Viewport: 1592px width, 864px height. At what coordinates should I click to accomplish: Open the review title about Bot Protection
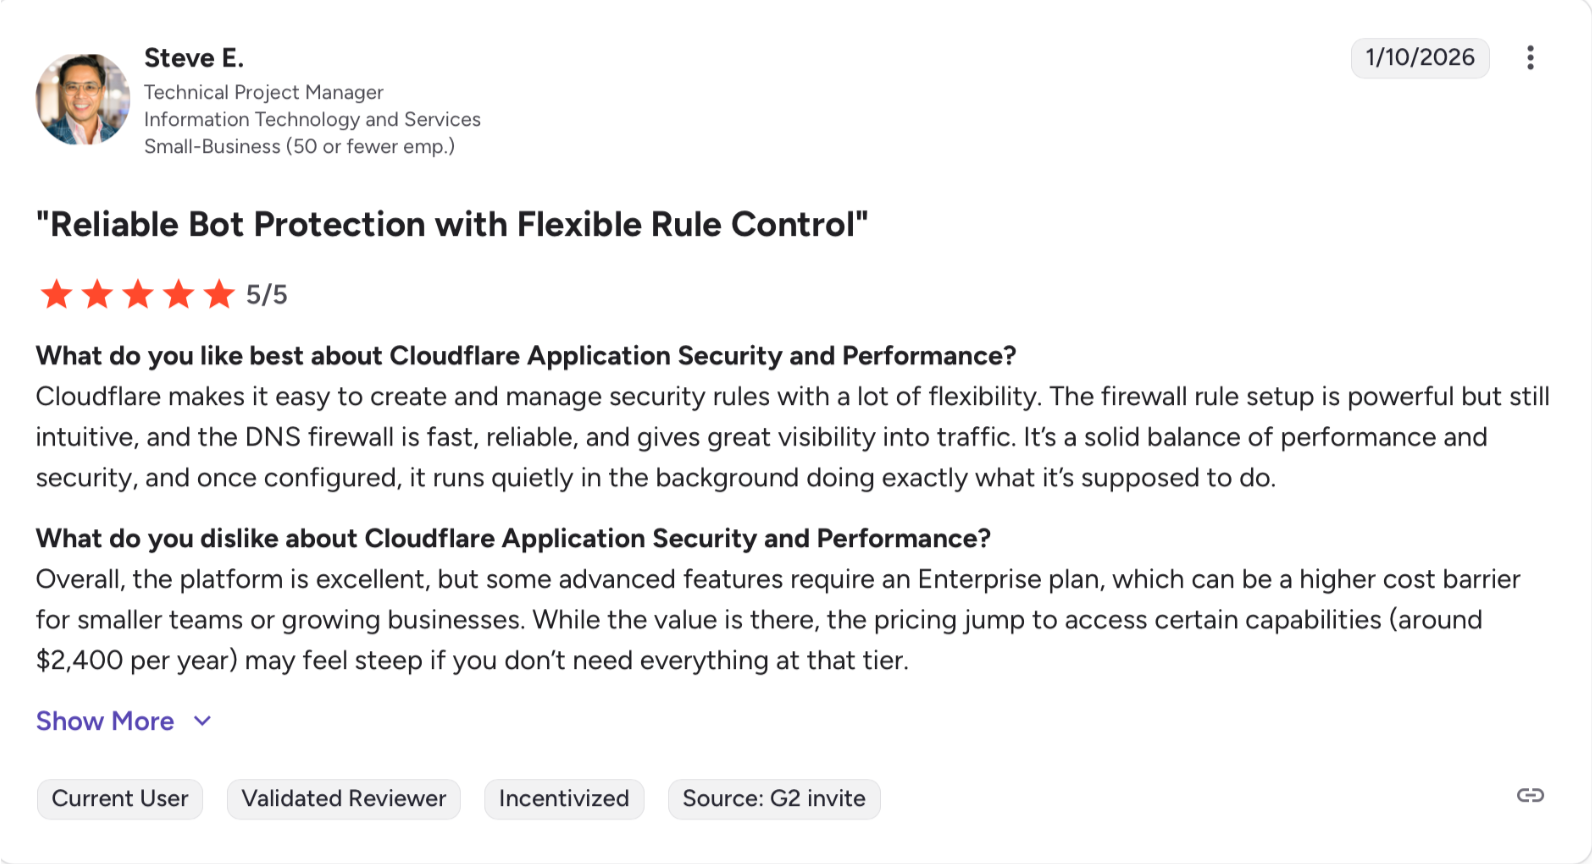[x=452, y=225]
